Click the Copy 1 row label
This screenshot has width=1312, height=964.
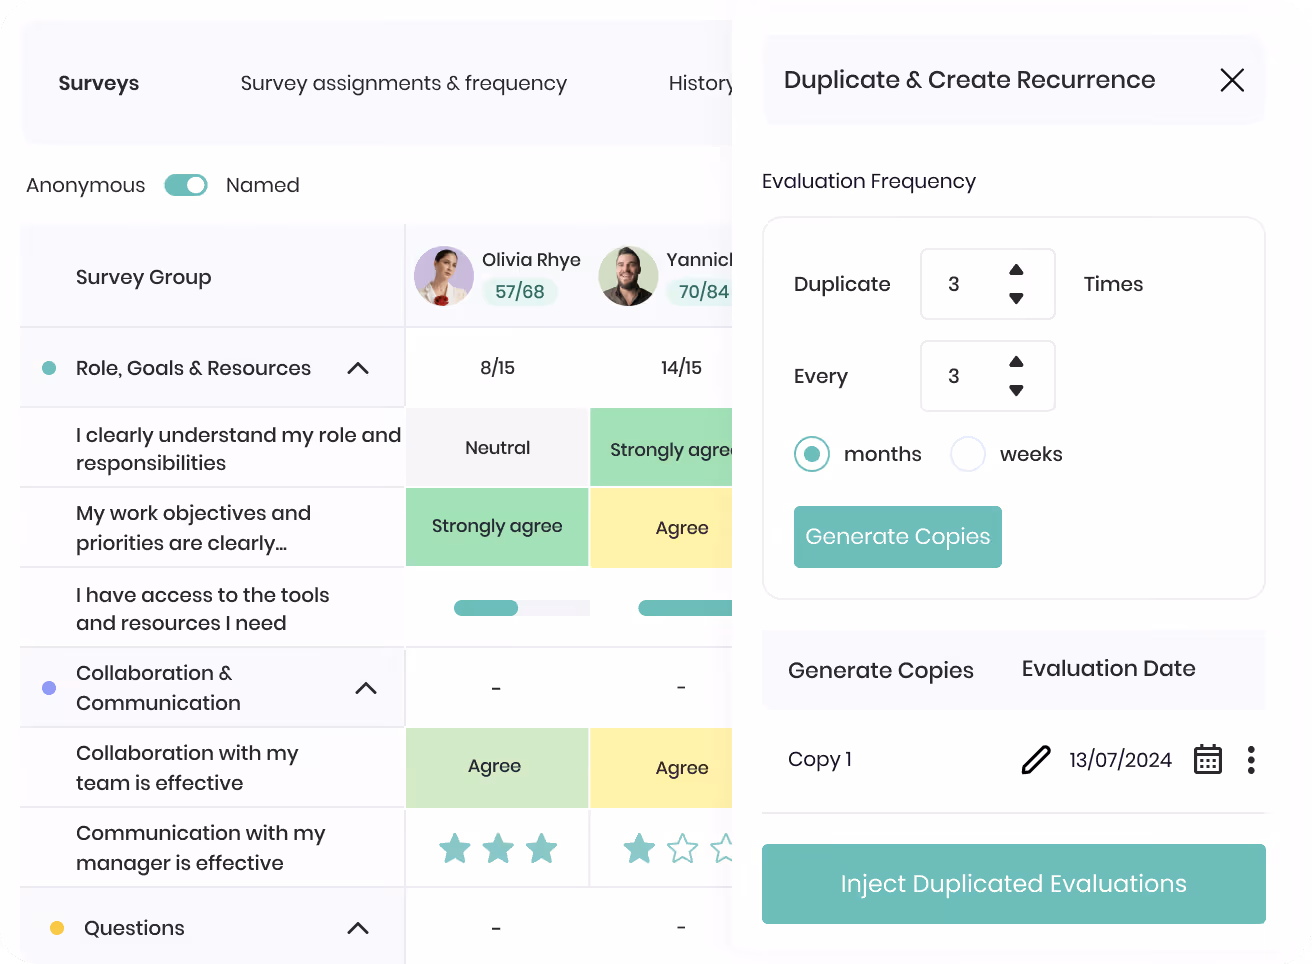pyautogui.click(x=820, y=759)
